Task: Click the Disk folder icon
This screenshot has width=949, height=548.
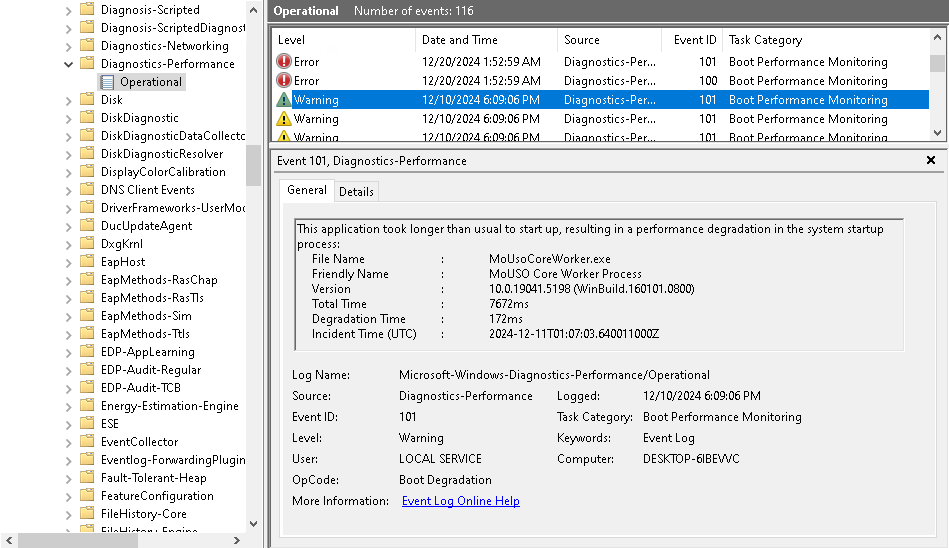Action: (x=87, y=99)
